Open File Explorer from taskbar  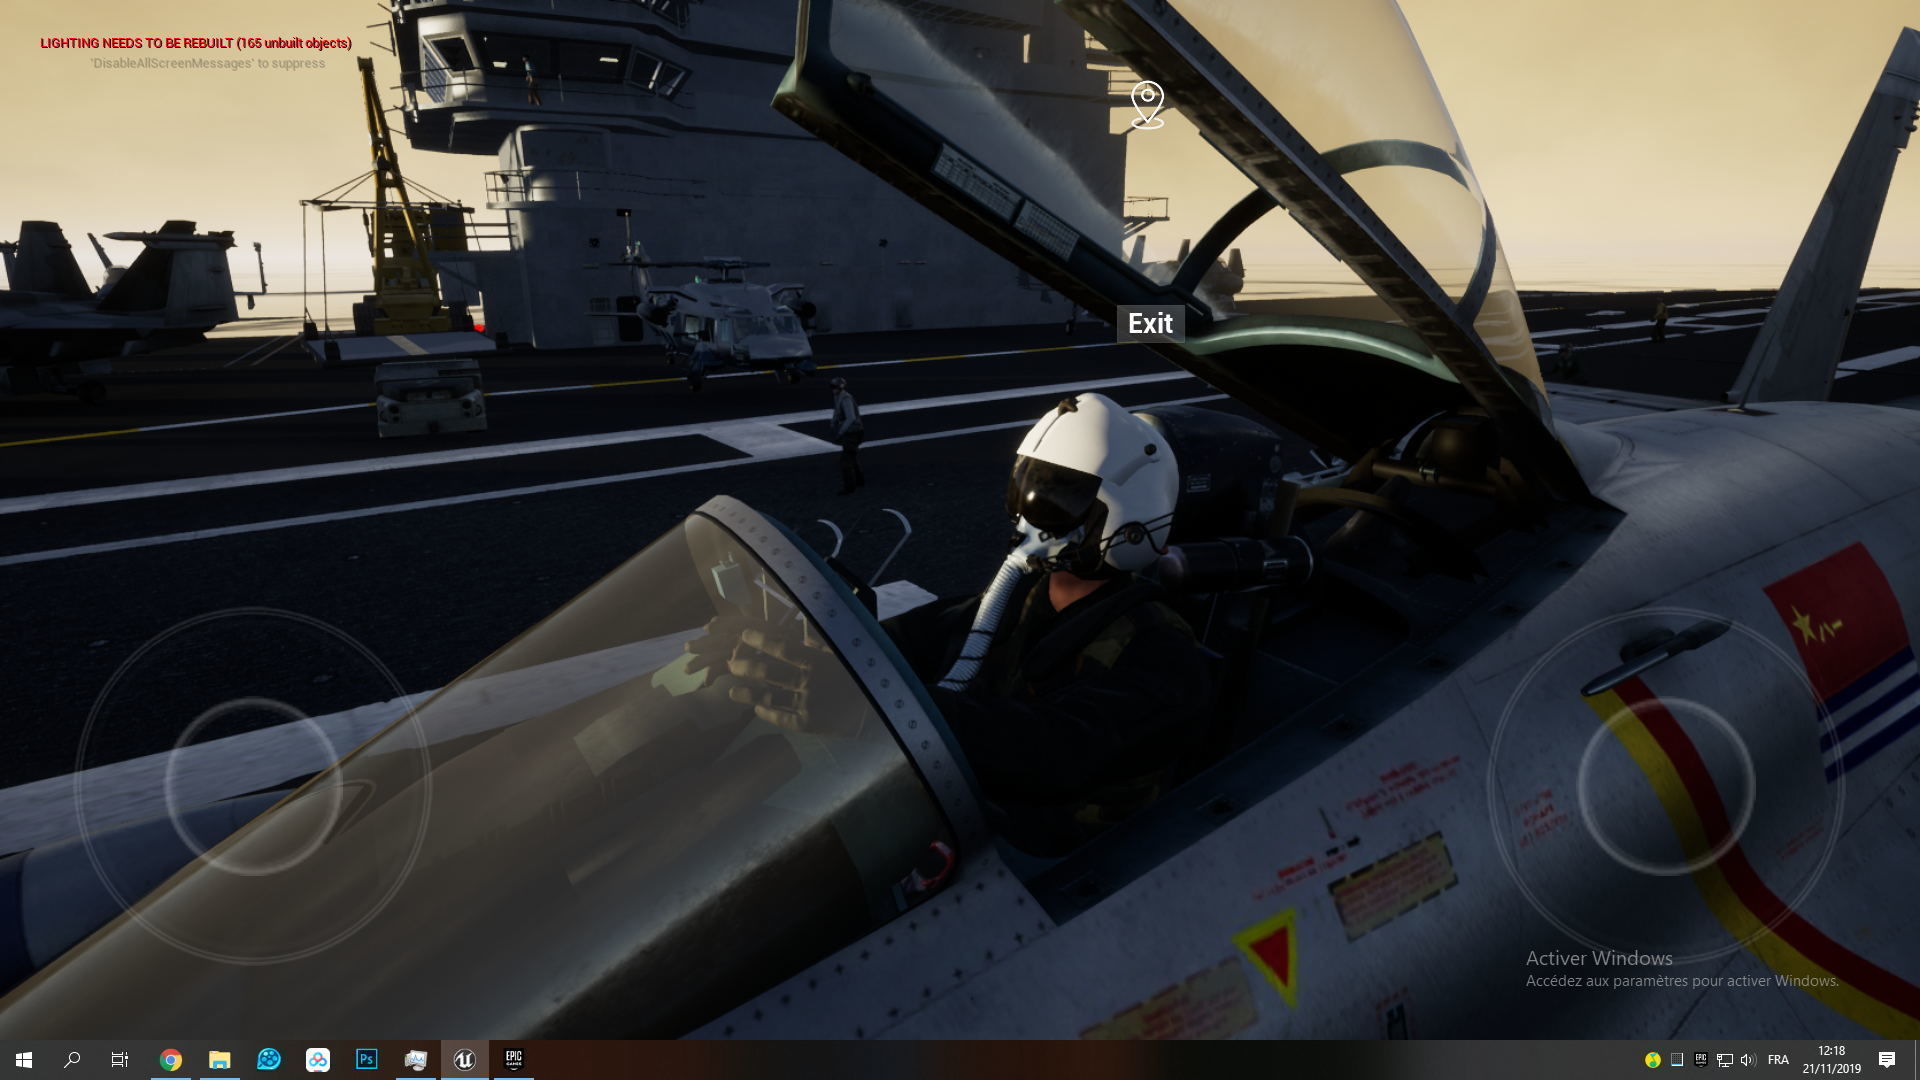tap(220, 1059)
